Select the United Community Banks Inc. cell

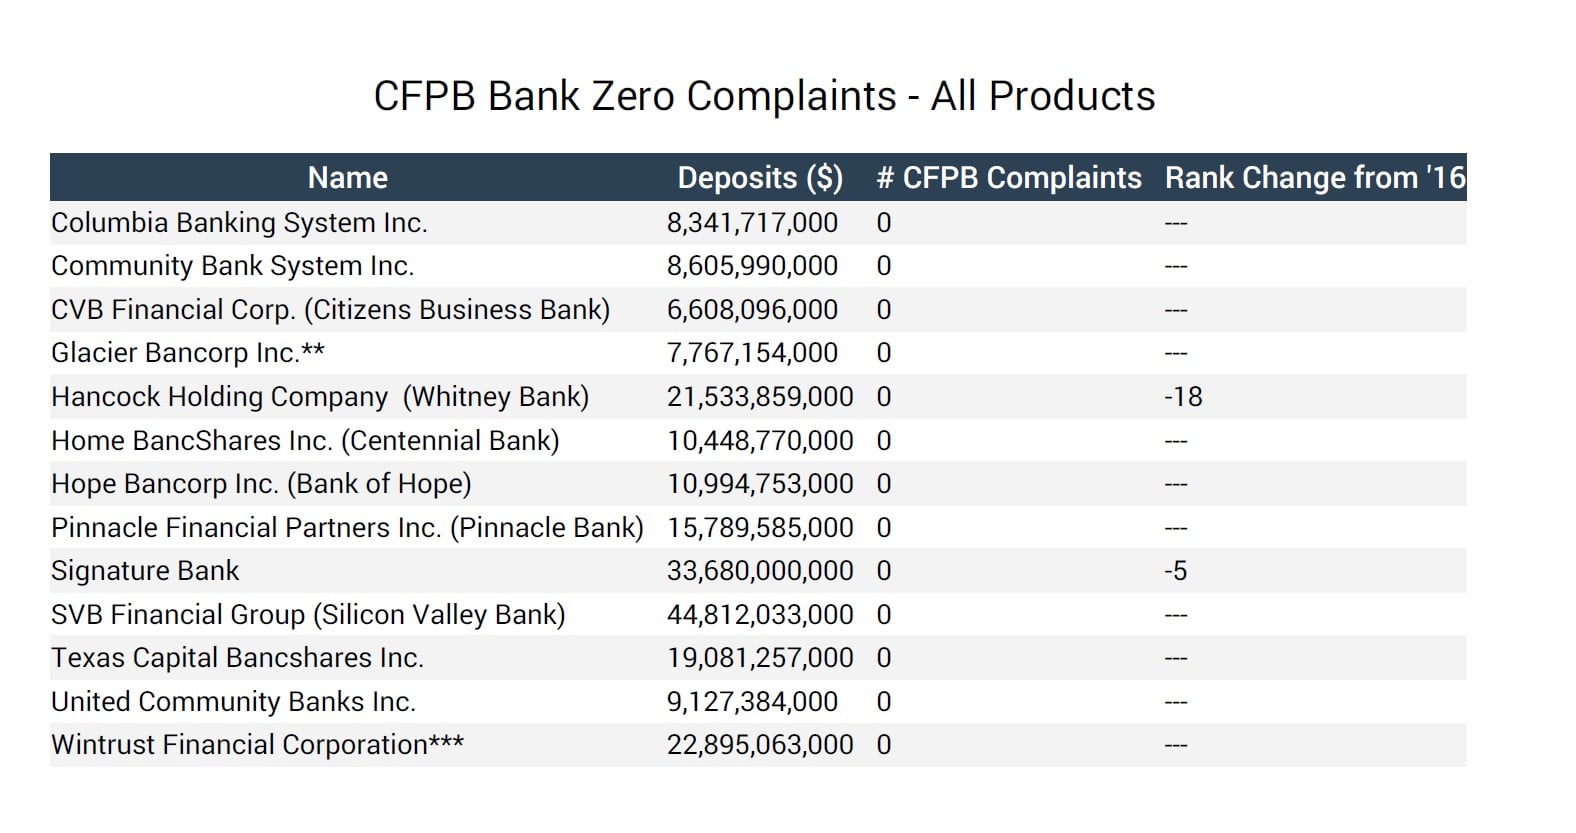(233, 702)
